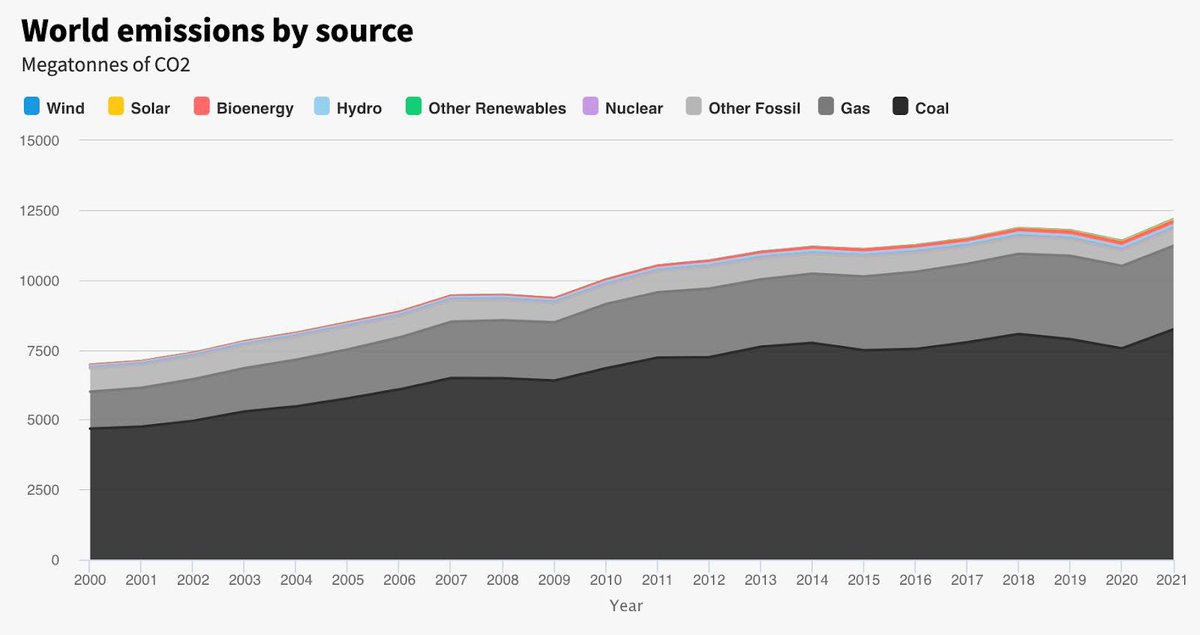Click the 2012 x-axis label
This screenshot has height=635, width=1200.
coord(709,579)
